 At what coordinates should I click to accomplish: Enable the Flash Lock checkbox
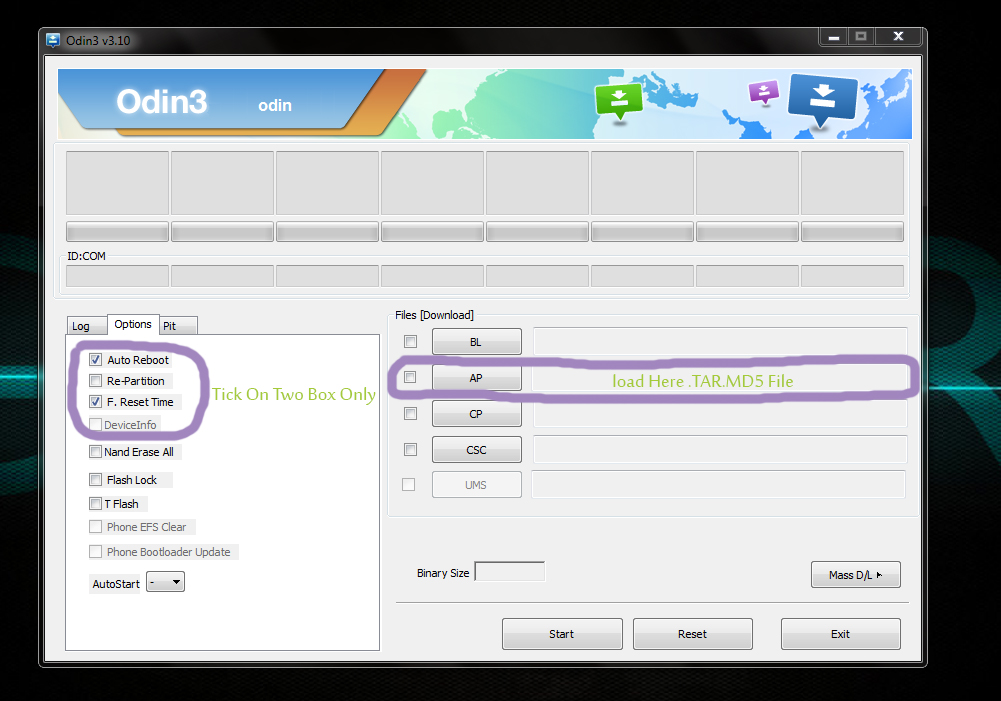coord(96,479)
